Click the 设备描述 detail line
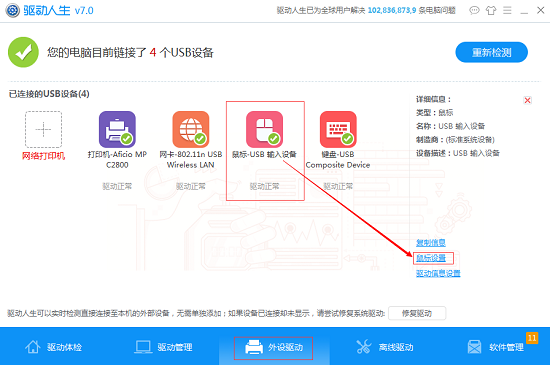This screenshot has width=550, height=365. (x=458, y=153)
